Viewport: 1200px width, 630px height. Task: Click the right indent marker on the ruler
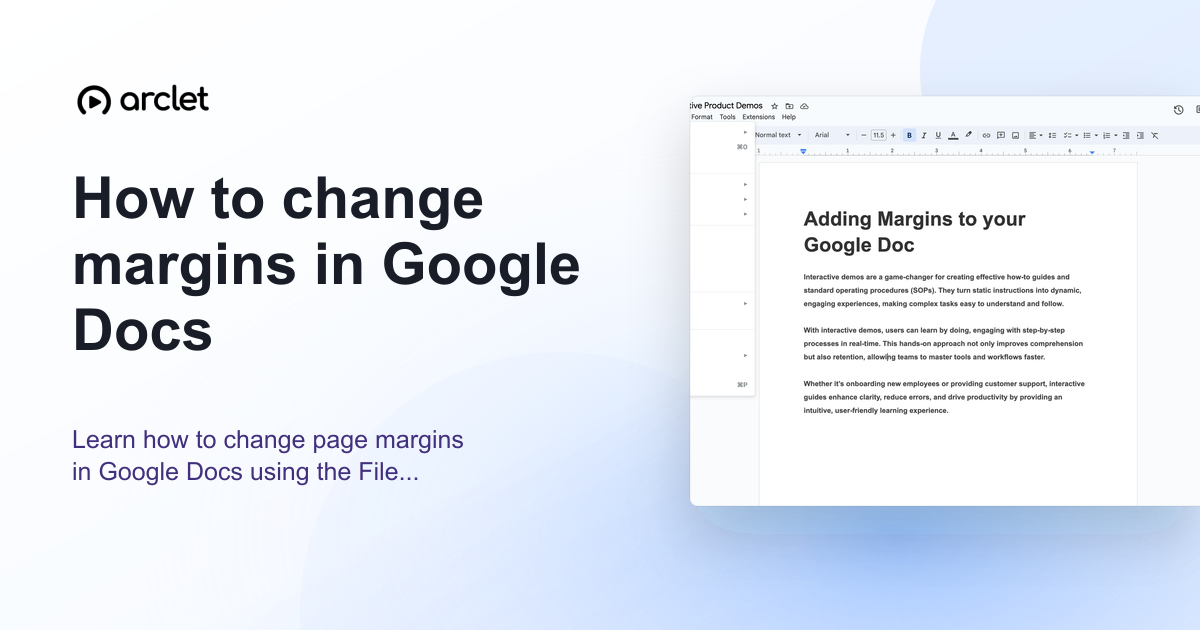click(x=1092, y=152)
